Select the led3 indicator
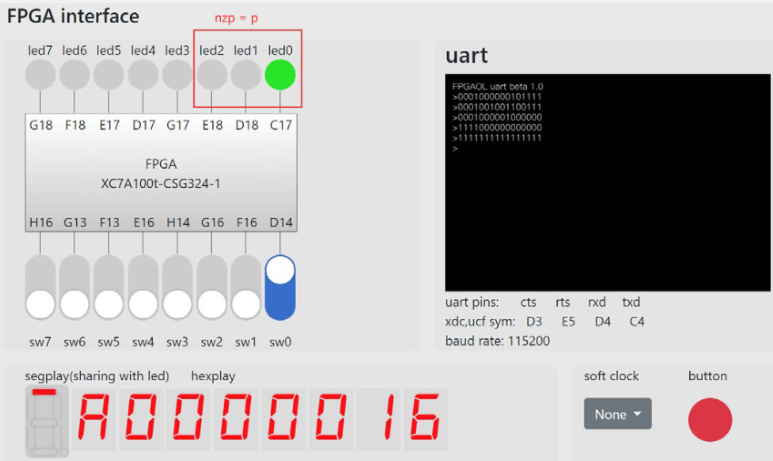 (x=177, y=75)
